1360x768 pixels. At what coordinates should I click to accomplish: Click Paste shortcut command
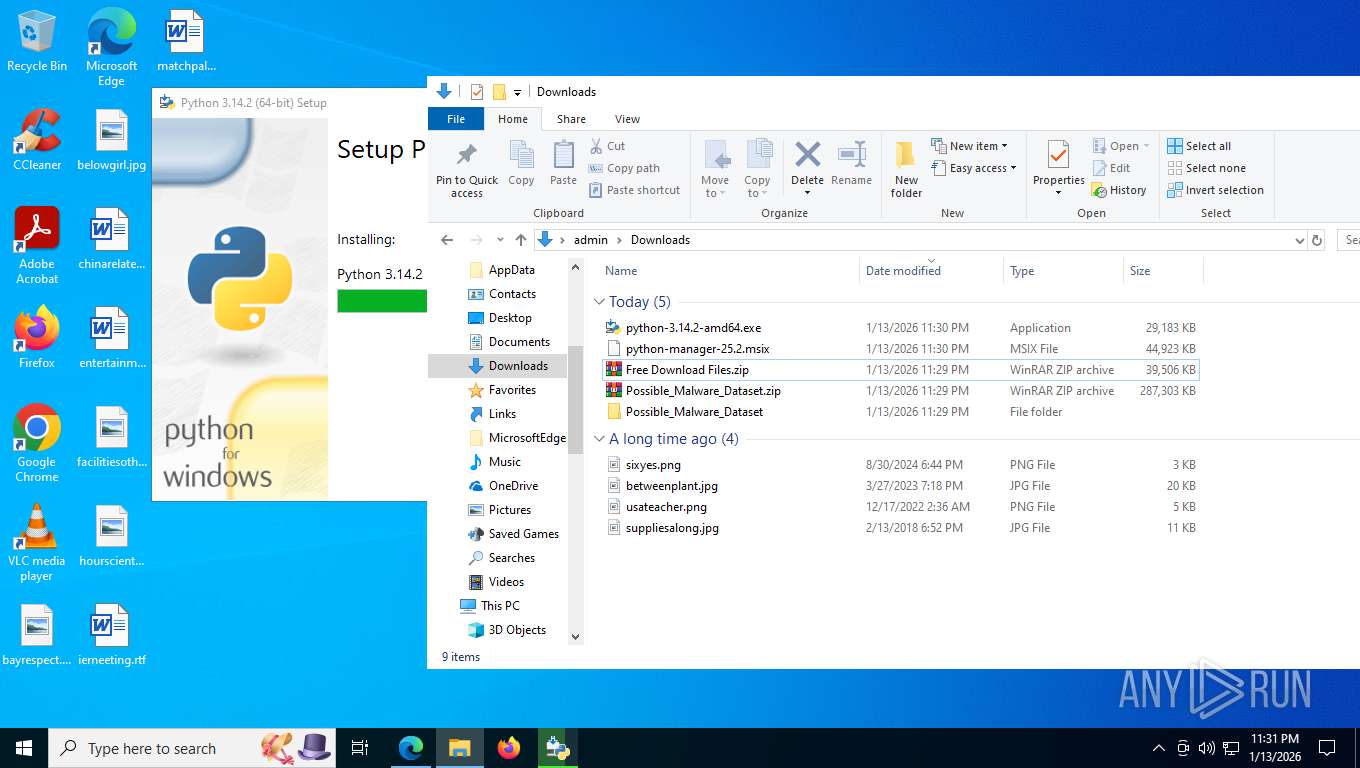coord(634,190)
